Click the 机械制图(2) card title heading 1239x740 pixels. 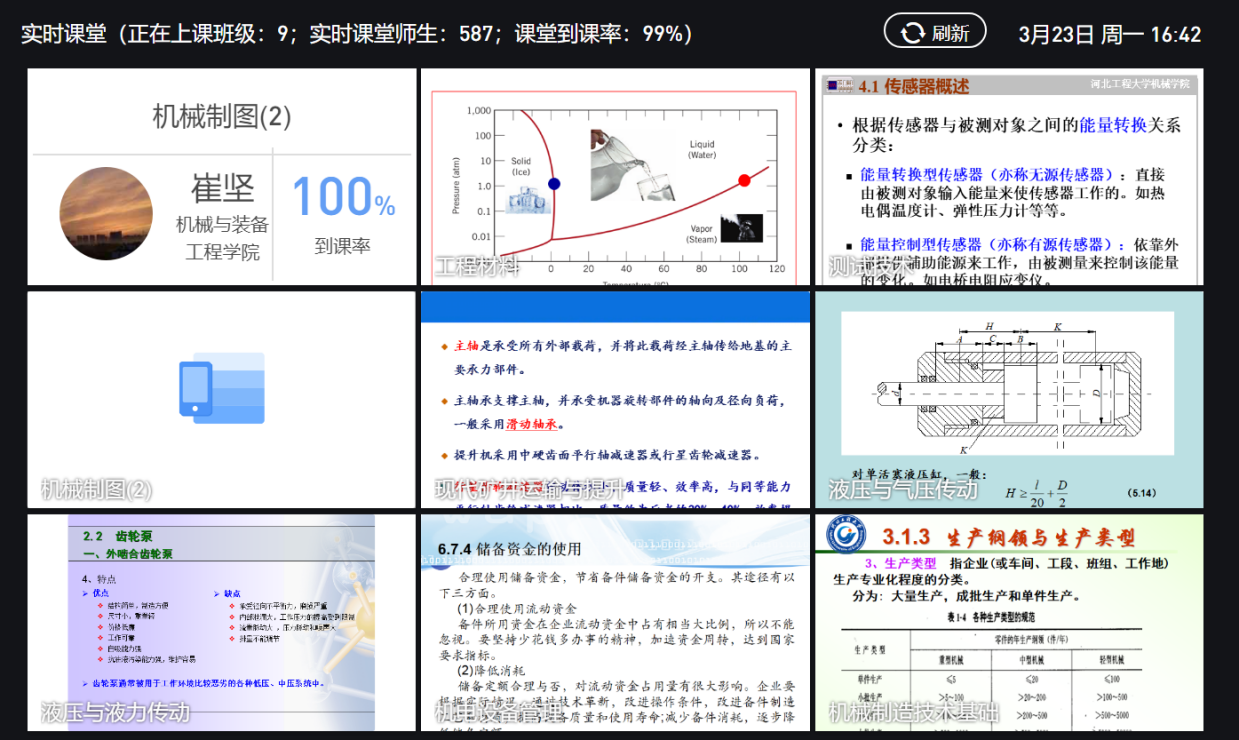(x=221, y=117)
